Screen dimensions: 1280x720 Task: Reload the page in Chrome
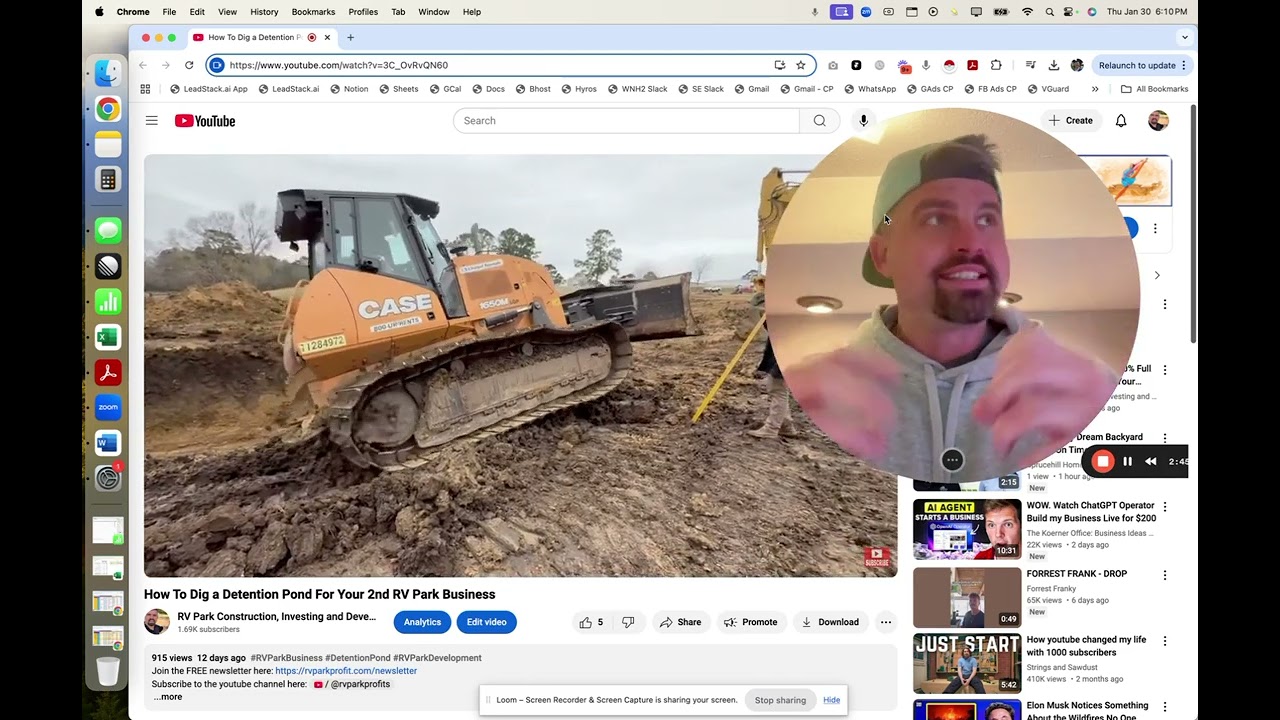(x=189, y=65)
